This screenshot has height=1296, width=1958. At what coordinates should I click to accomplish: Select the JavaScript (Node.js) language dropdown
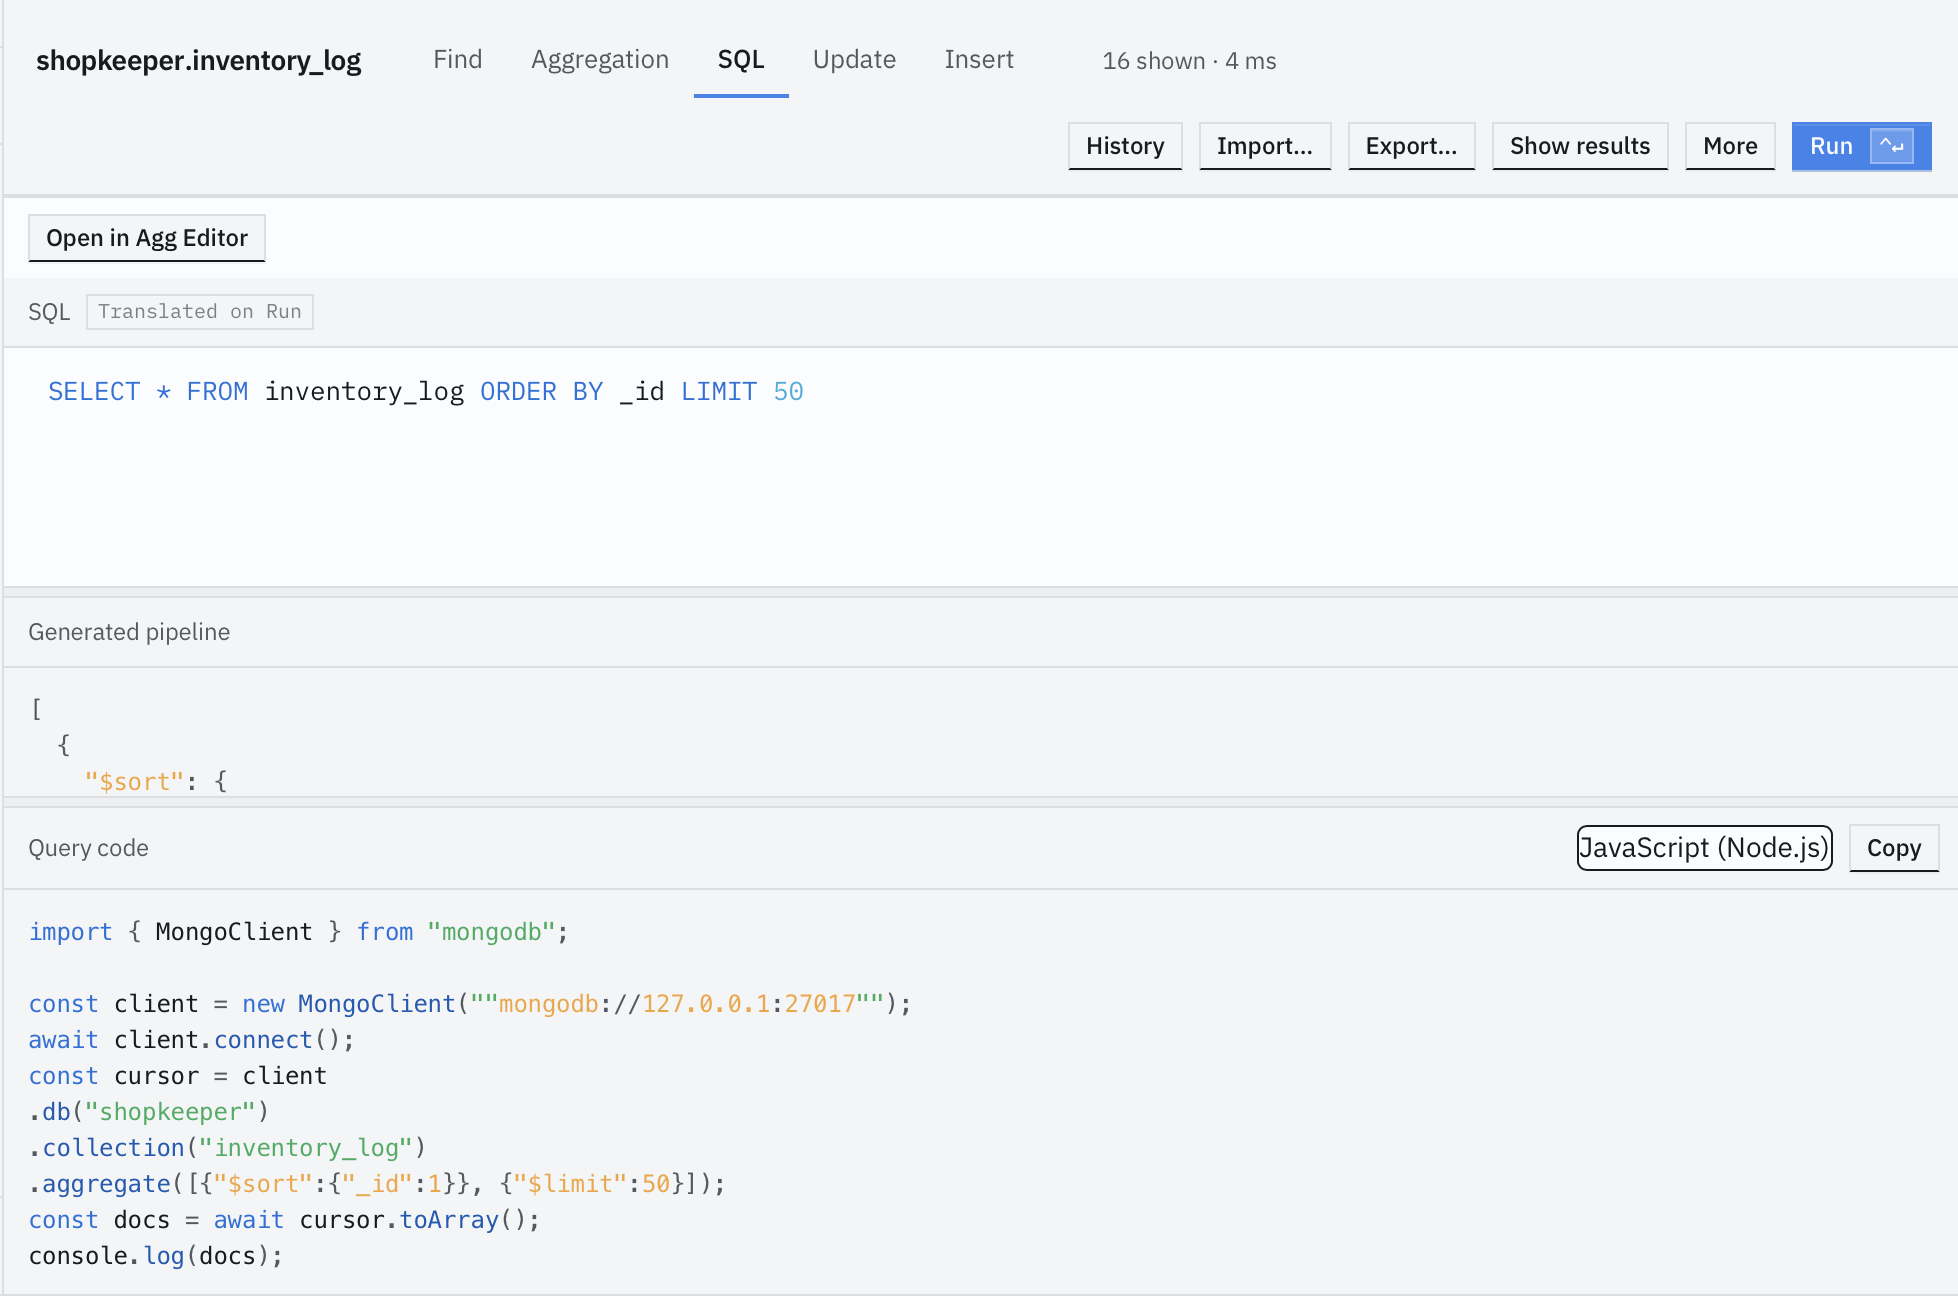point(1704,848)
